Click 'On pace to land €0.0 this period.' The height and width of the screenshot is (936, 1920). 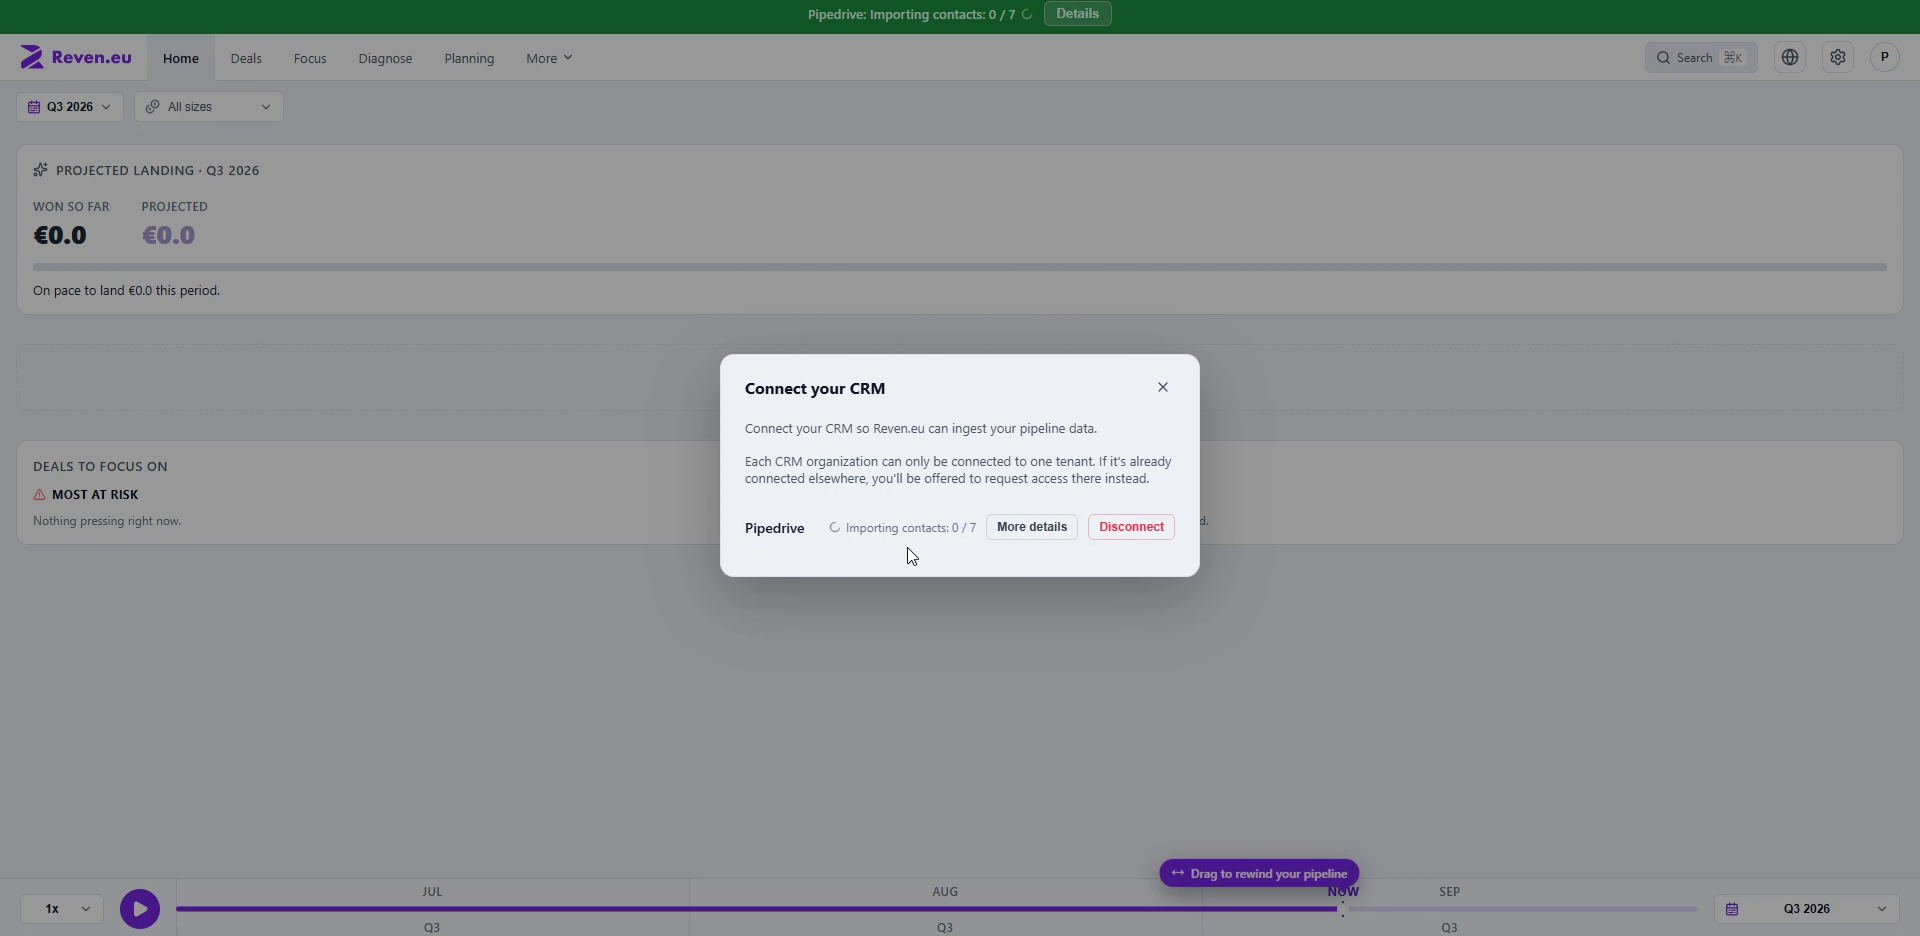click(x=126, y=291)
